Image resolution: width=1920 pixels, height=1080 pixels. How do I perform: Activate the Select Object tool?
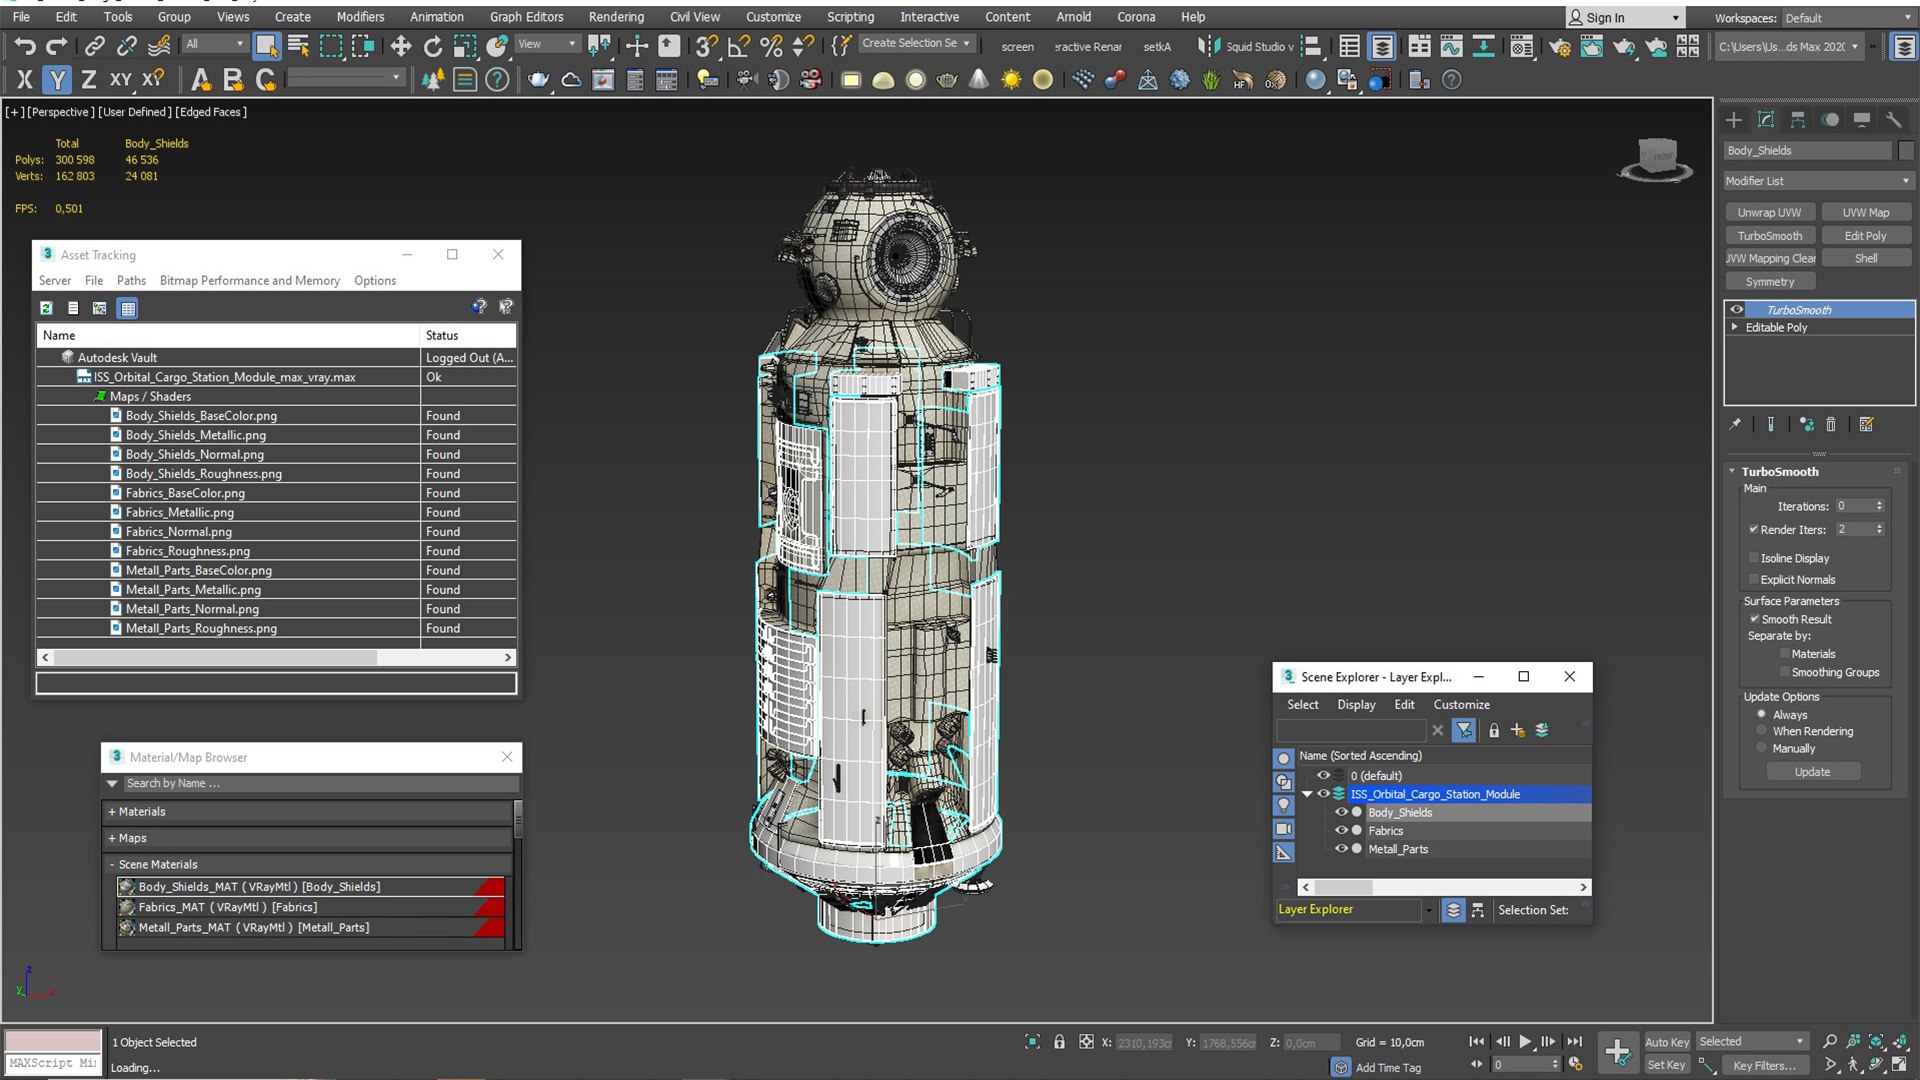pos(266,46)
